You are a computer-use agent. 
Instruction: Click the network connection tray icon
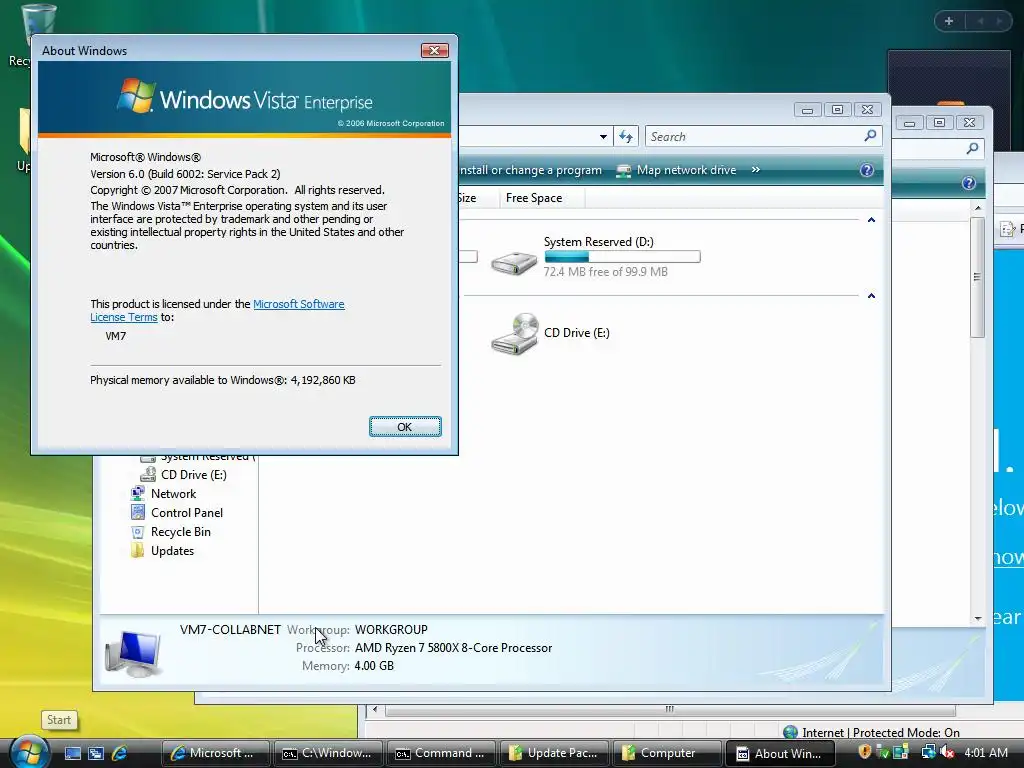pos(927,752)
